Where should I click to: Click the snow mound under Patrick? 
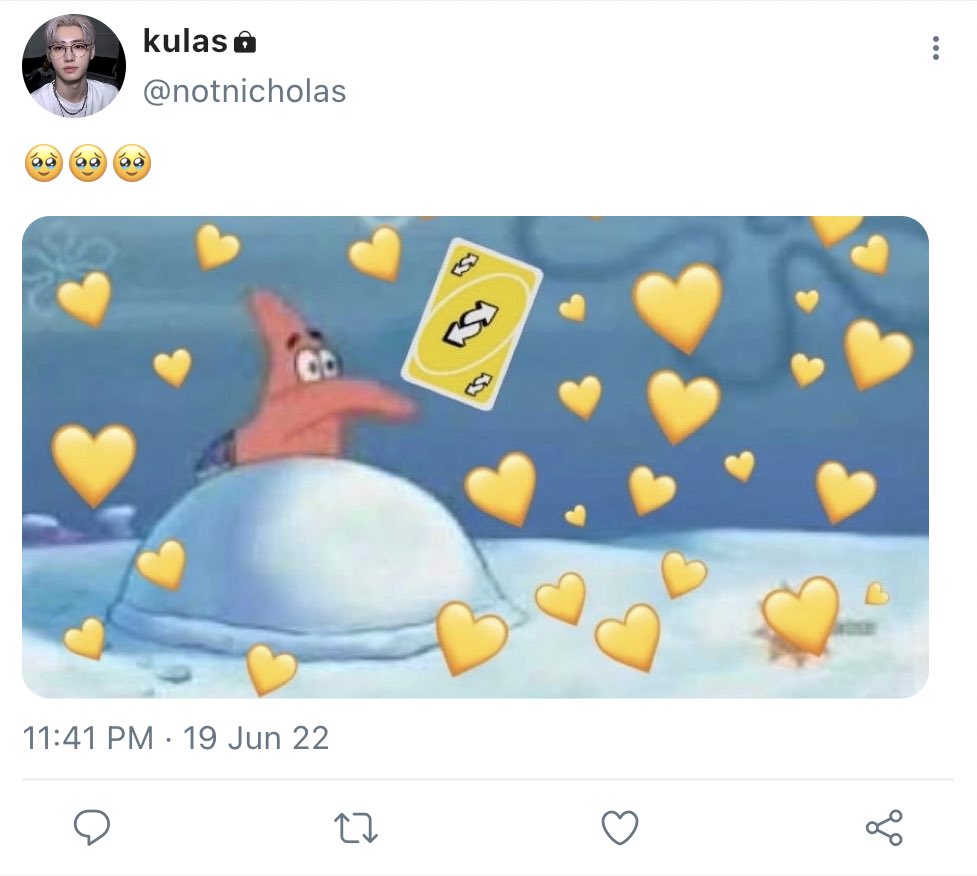click(x=312, y=561)
